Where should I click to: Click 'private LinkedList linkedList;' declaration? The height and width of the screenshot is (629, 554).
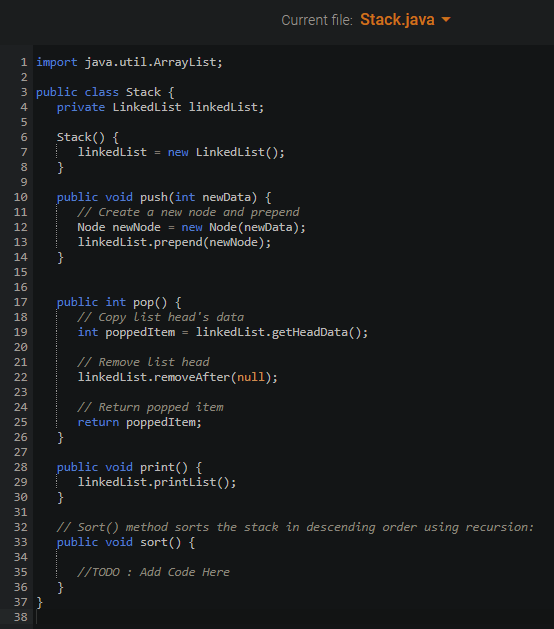pos(160,107)
